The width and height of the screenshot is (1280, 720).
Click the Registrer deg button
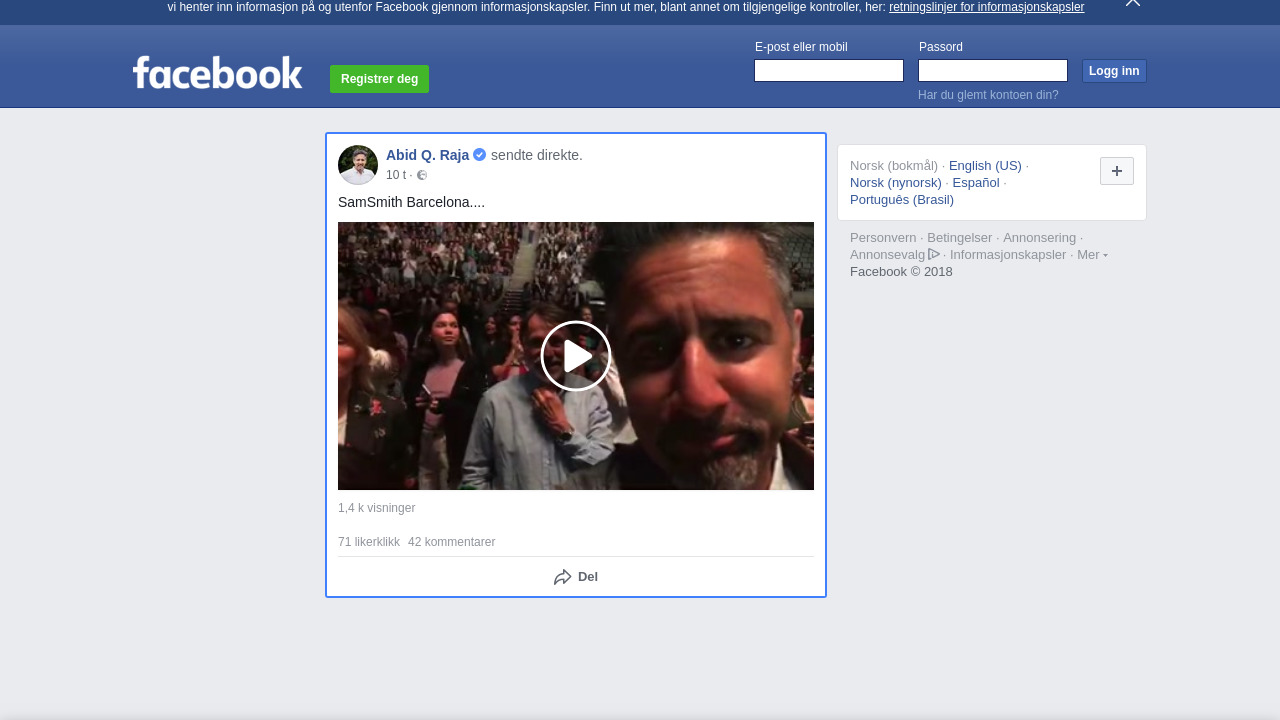[x=380, y=79]
